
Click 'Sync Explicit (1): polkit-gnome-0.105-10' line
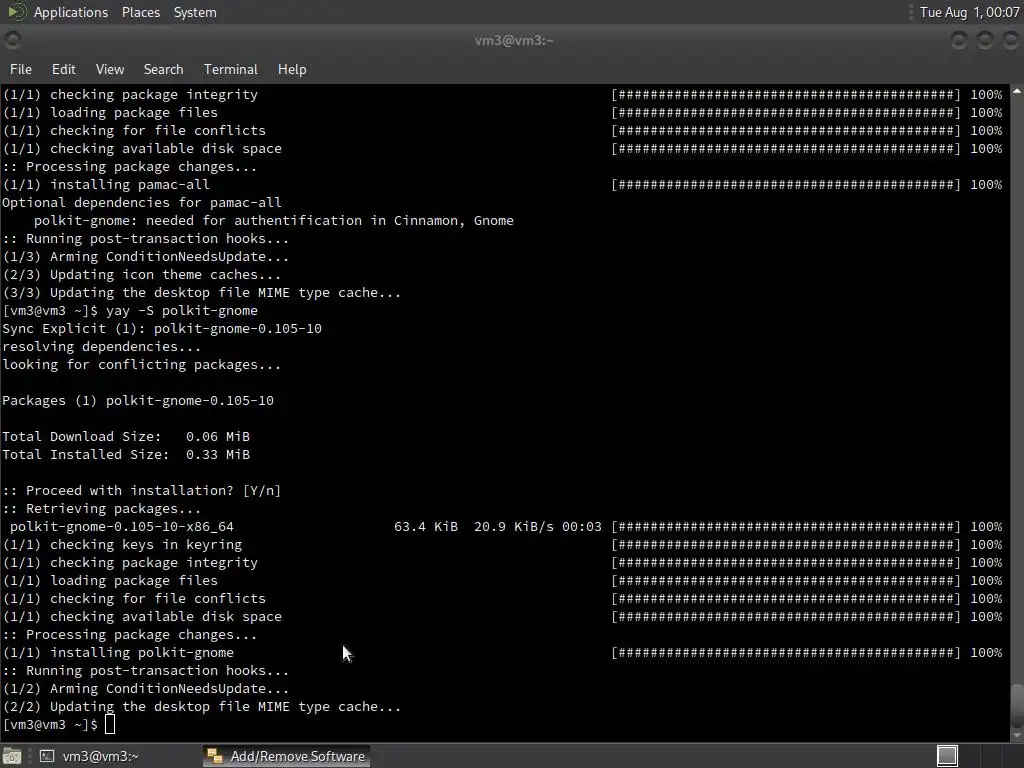[x=162, y=328]
